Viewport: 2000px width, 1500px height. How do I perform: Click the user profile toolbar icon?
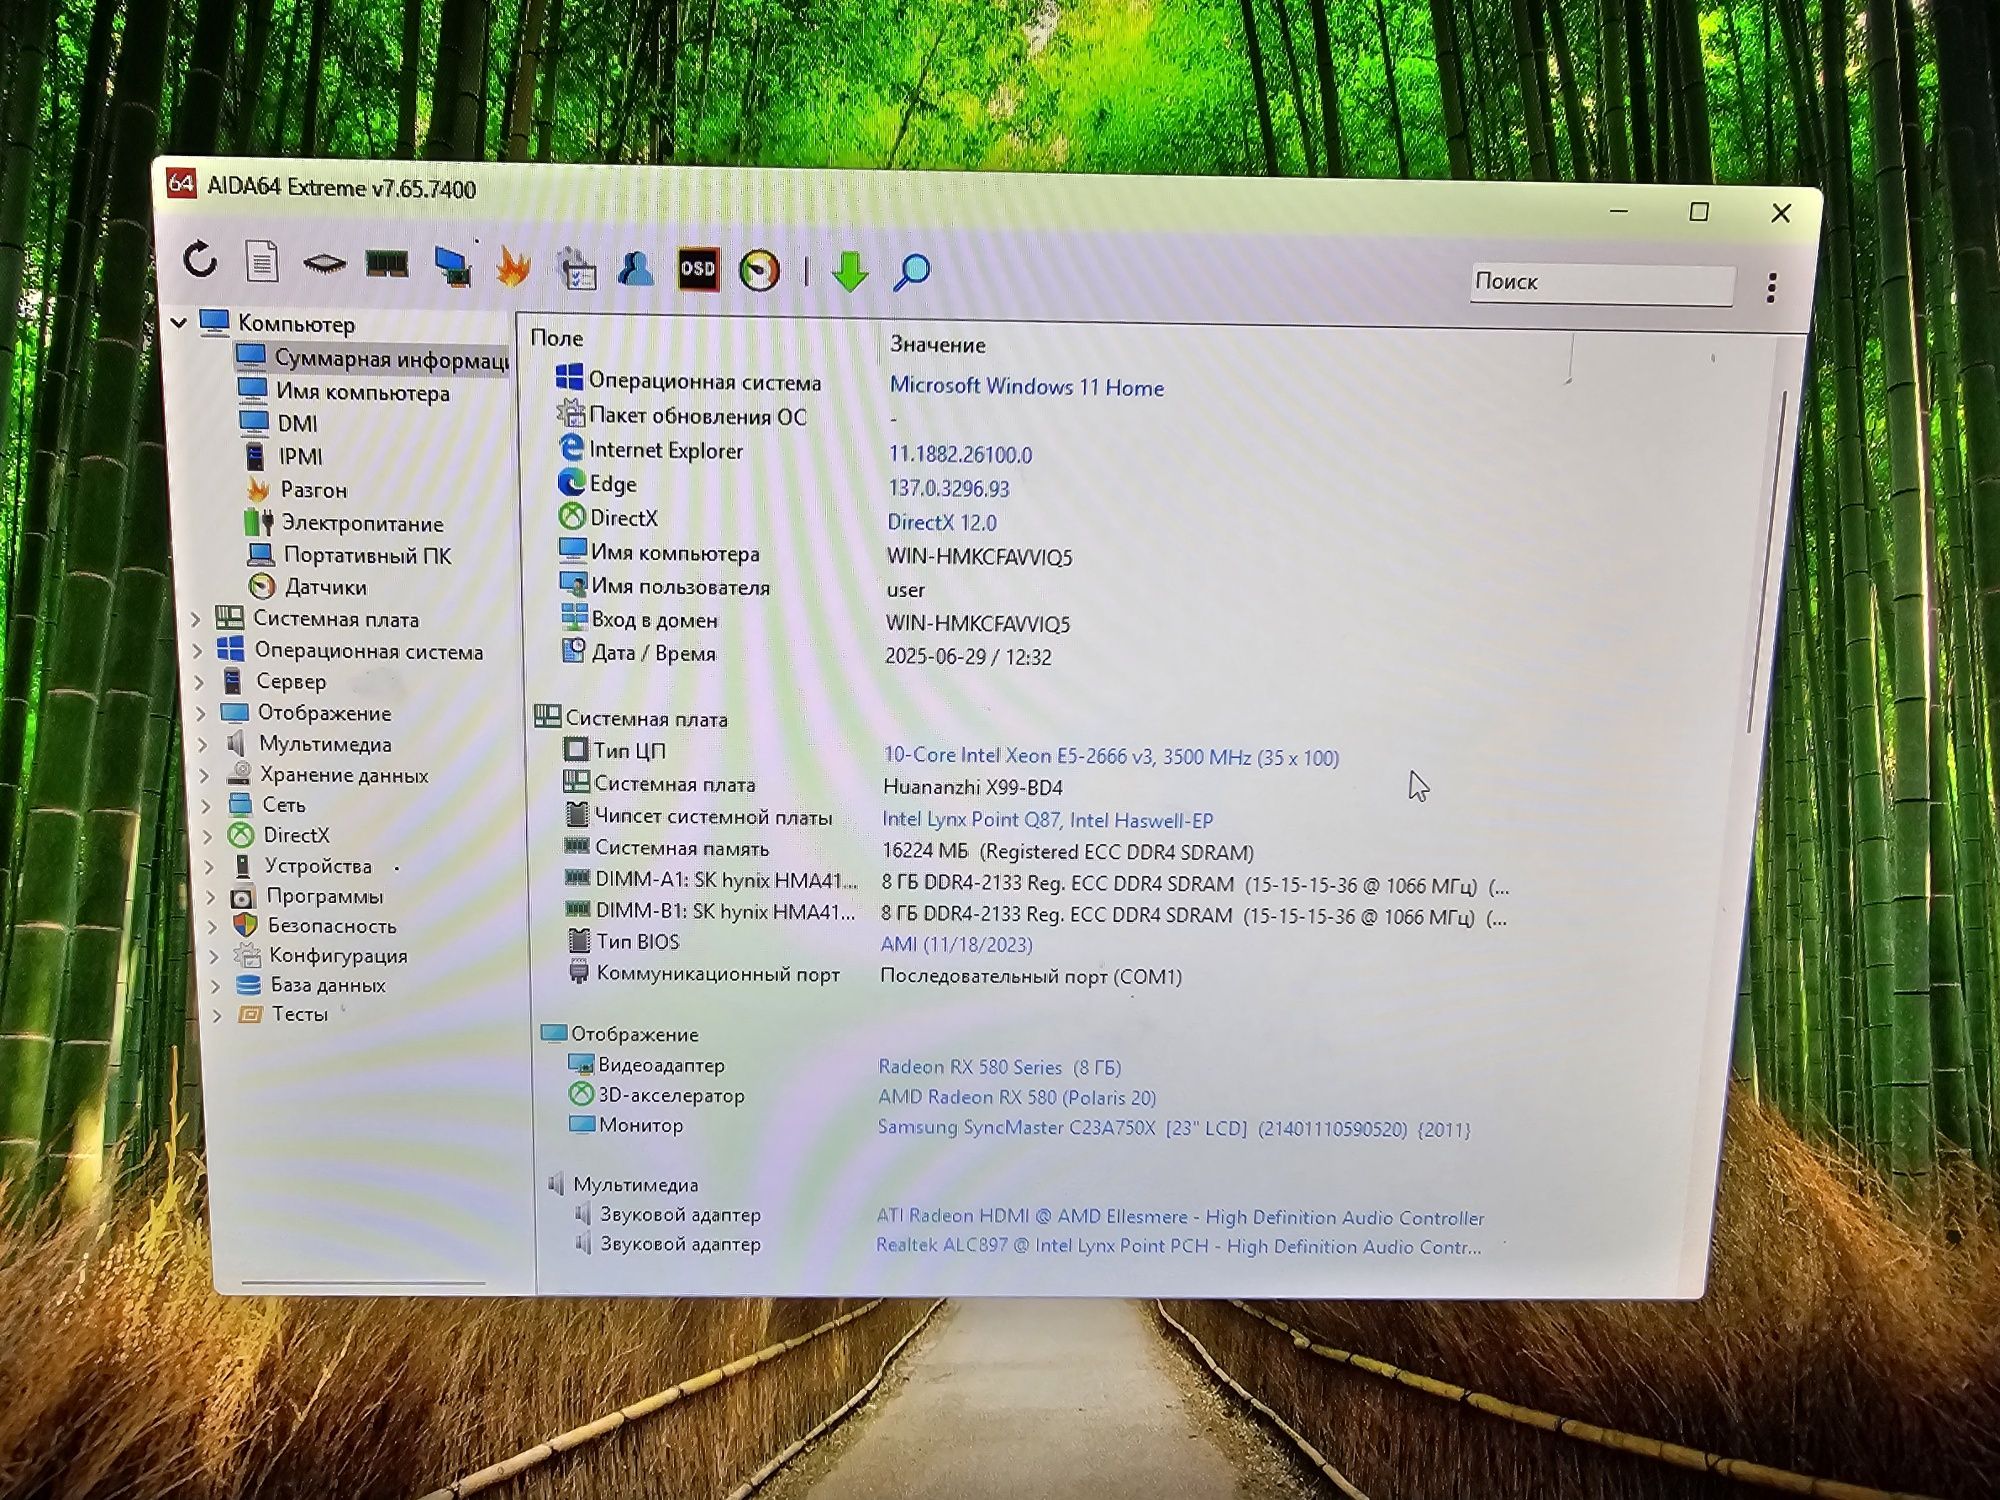(x=636, y=269)
